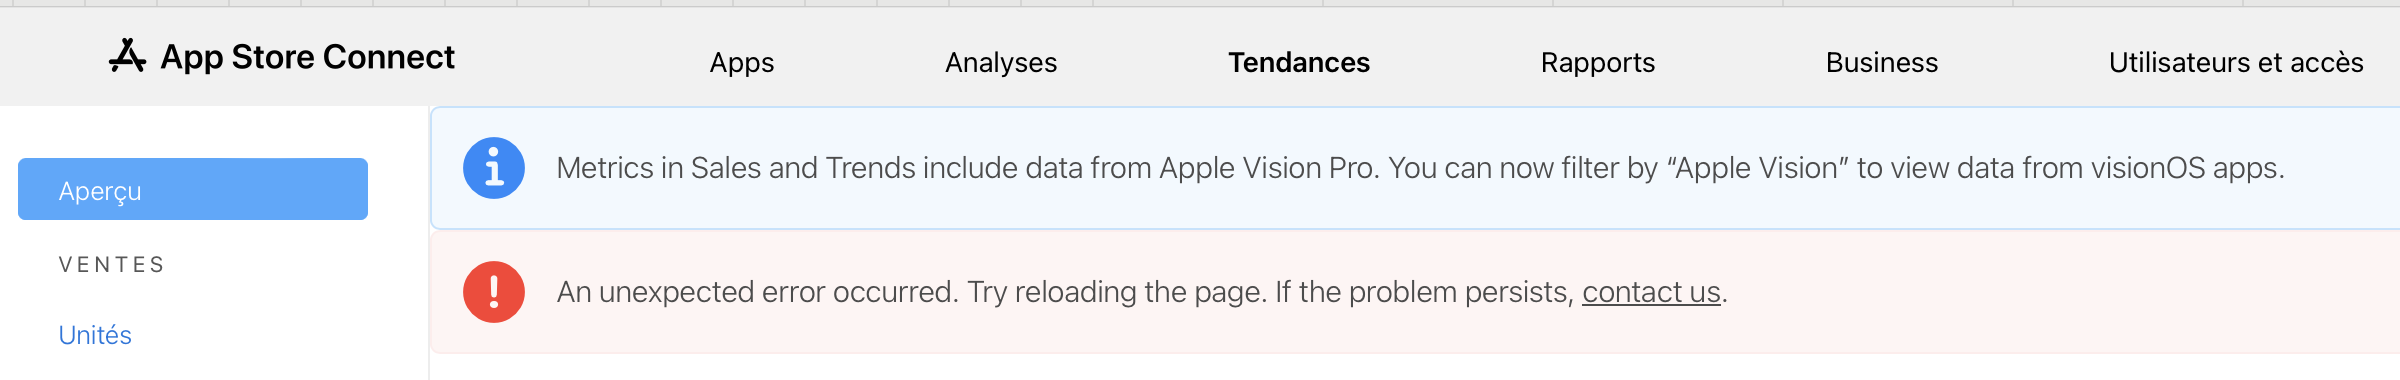Open the Unités sales link
2400x380 pixels.
[x=95, y=335]
